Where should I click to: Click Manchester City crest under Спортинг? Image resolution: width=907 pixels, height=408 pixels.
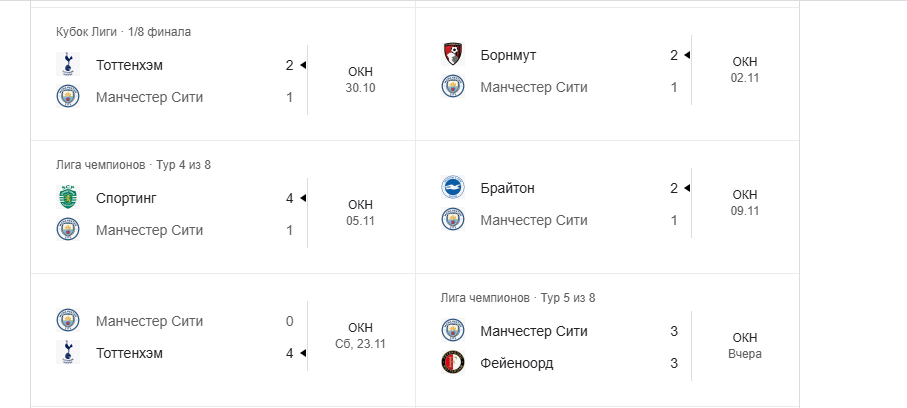coord(67,230)
